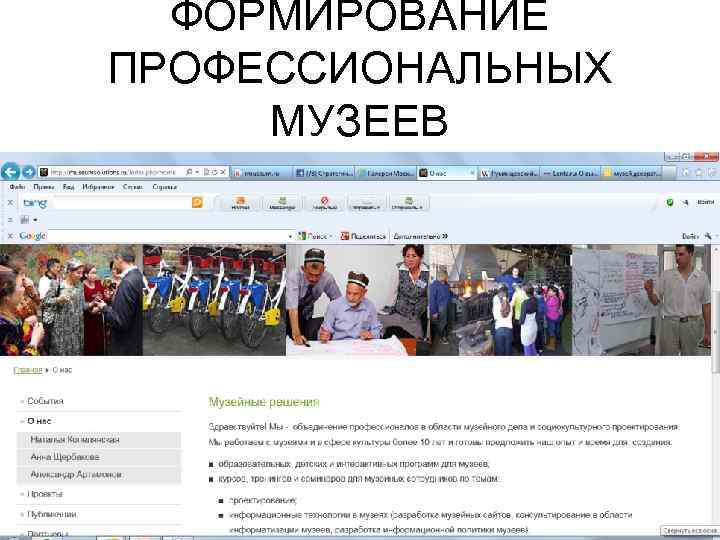Click the first Bing toolbar mail icon
The width and height of the screenshot is (720, 540).
click(x=240, y=202)
